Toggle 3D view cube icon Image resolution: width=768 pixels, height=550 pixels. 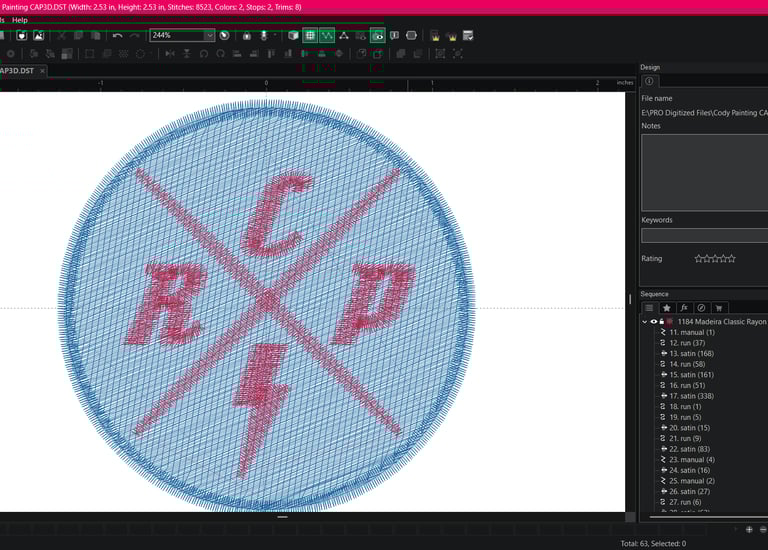click(293, 35)
